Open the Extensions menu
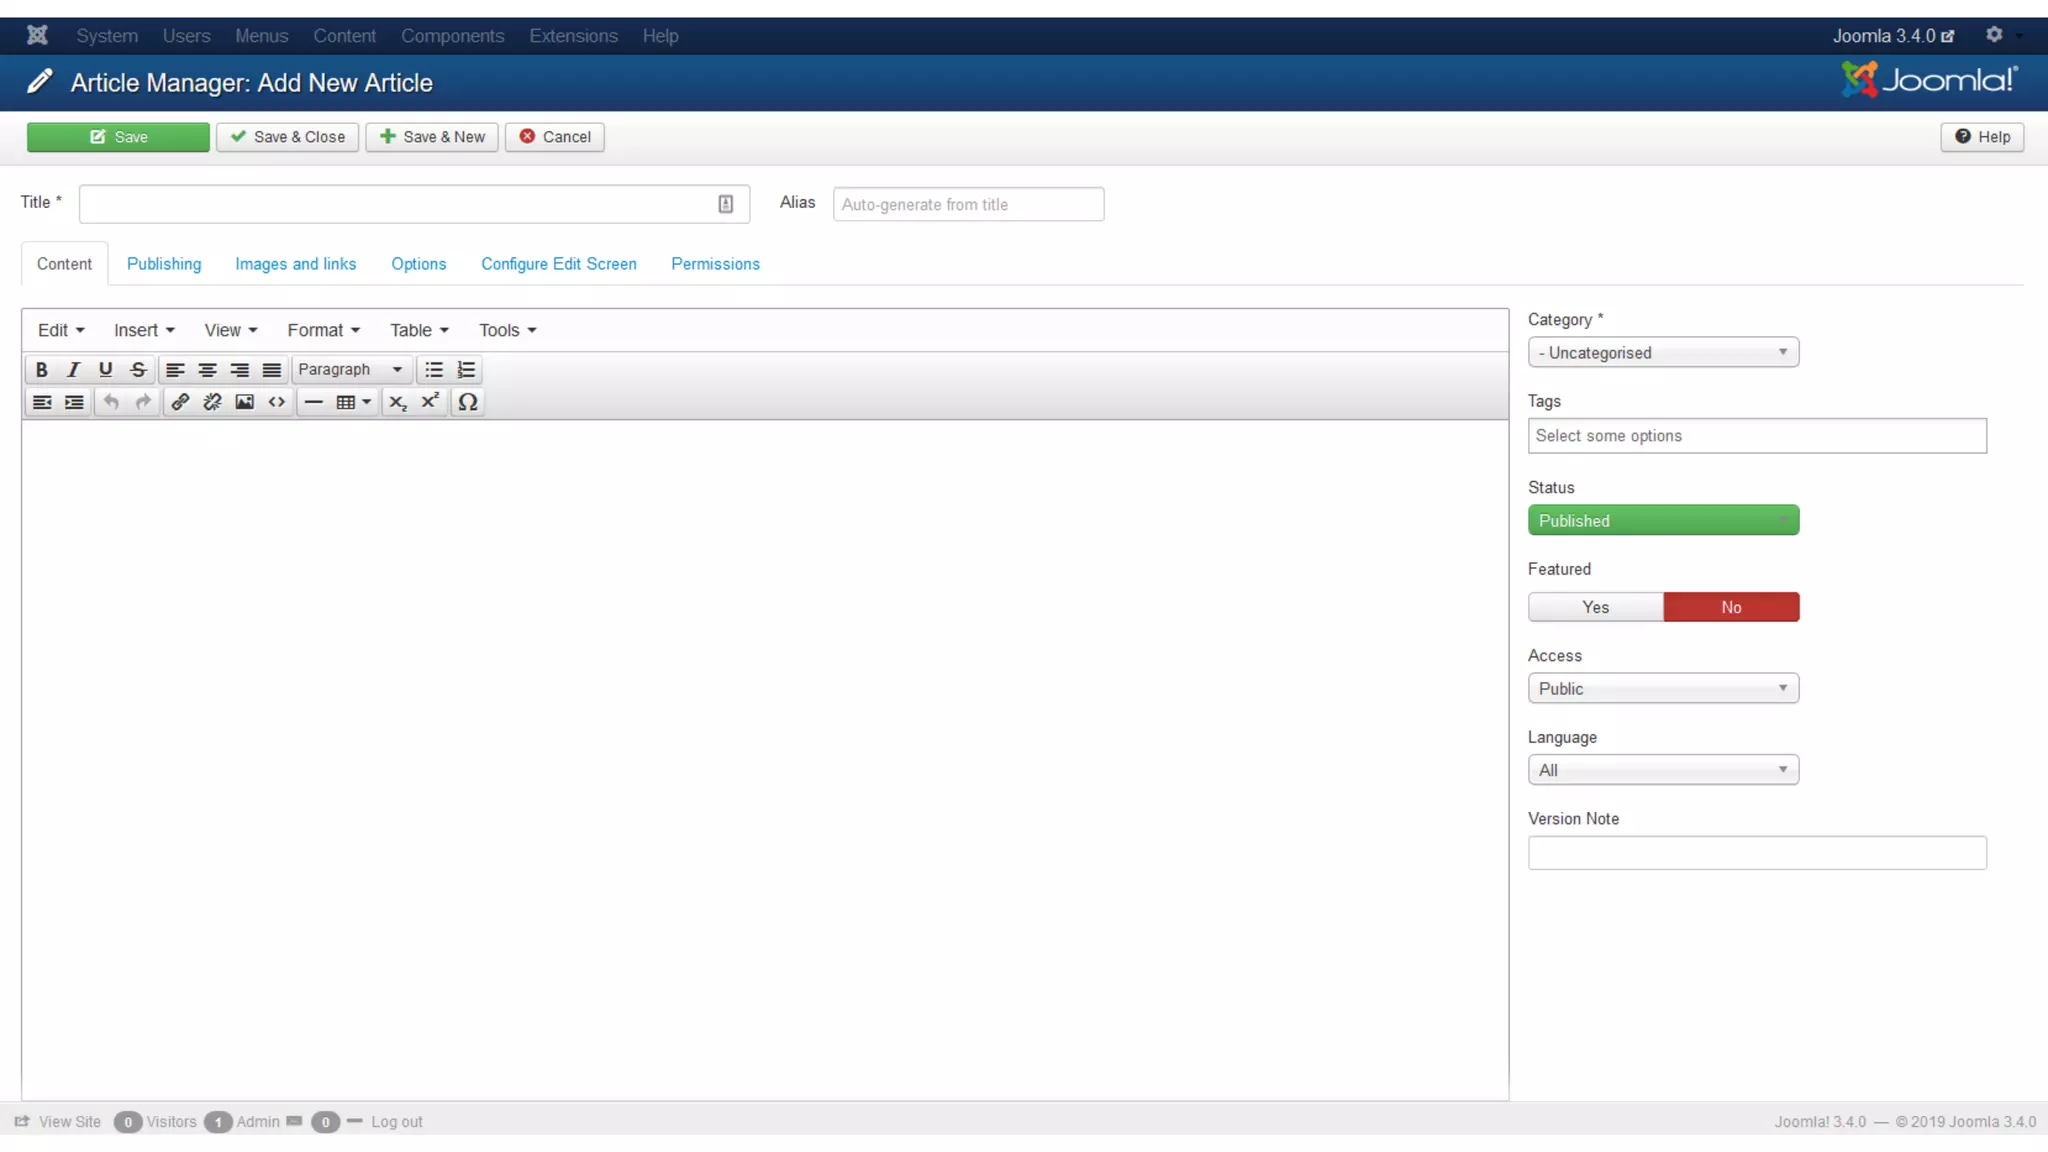 (x=573, y=36)
